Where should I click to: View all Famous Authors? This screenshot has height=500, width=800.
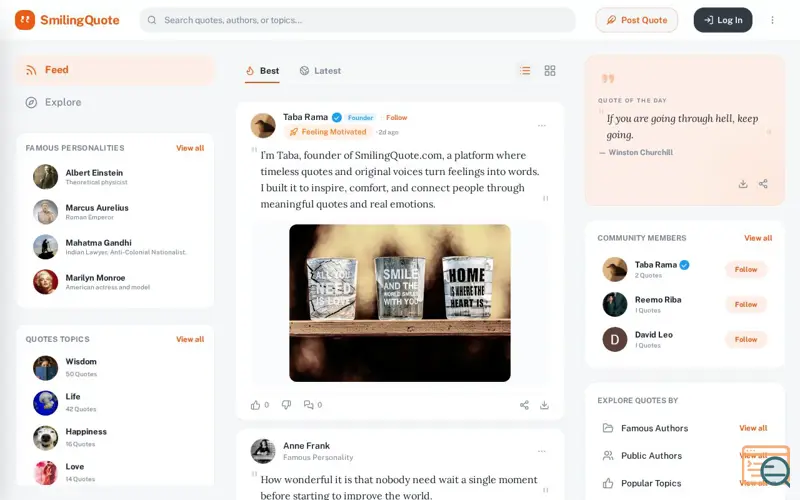753,428
